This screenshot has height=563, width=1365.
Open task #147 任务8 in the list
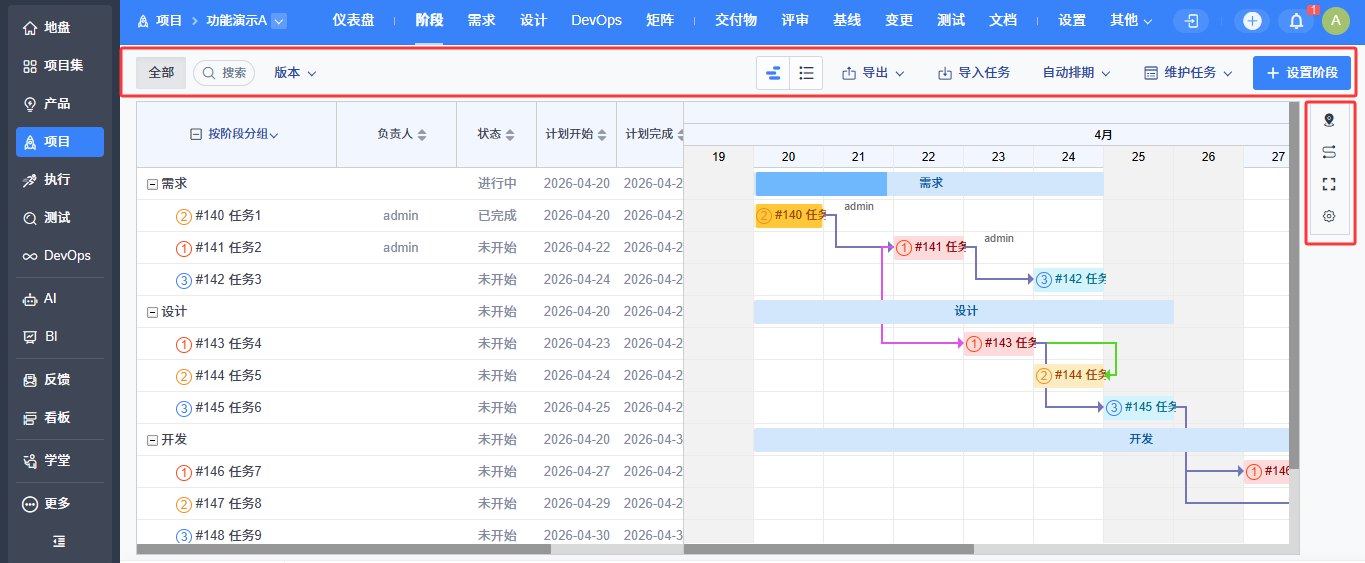click(x=228, y=504)
